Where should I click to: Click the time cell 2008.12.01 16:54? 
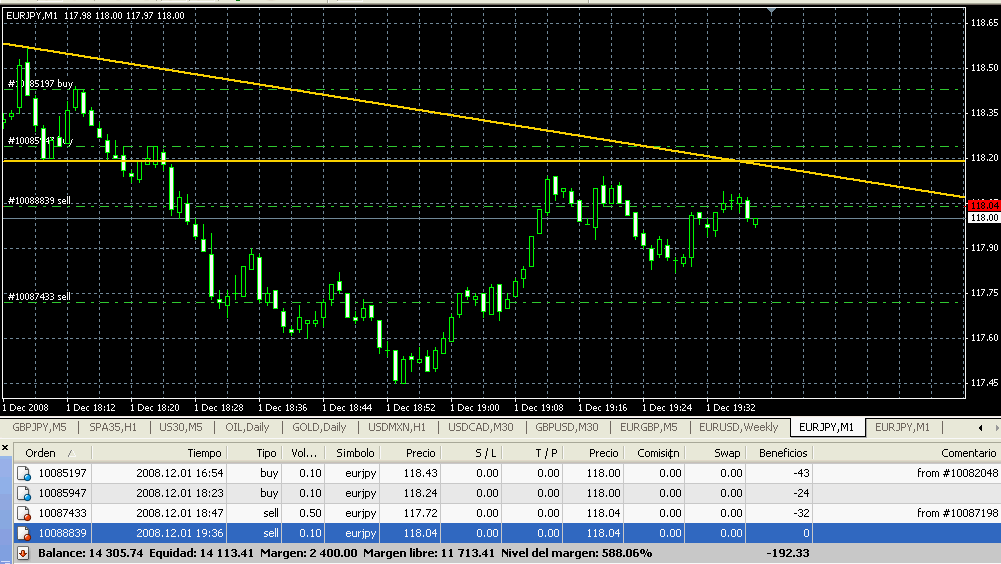pyautogui.click(x=179, y=473)
